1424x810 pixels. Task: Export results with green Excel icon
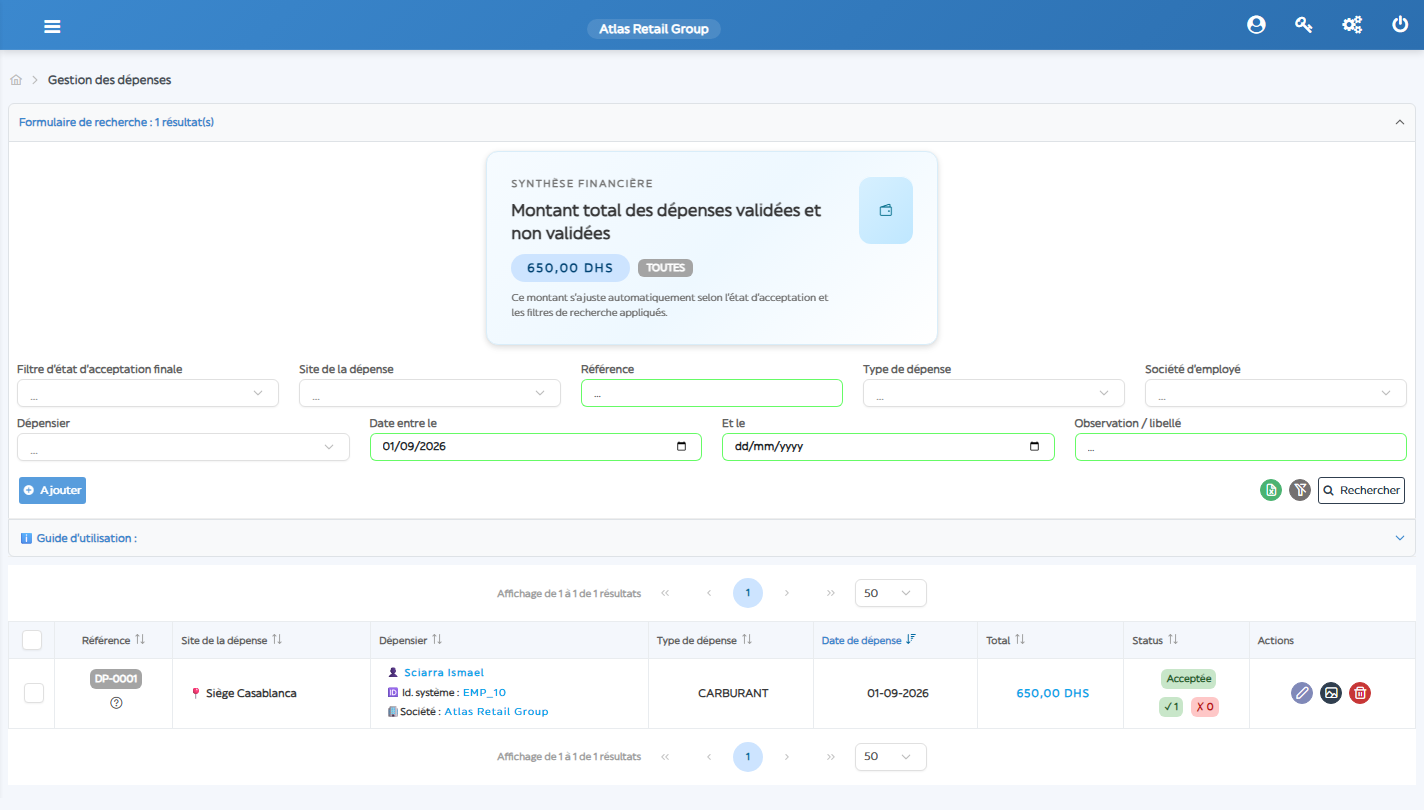pyautogui.click(x=1270, y=490)
